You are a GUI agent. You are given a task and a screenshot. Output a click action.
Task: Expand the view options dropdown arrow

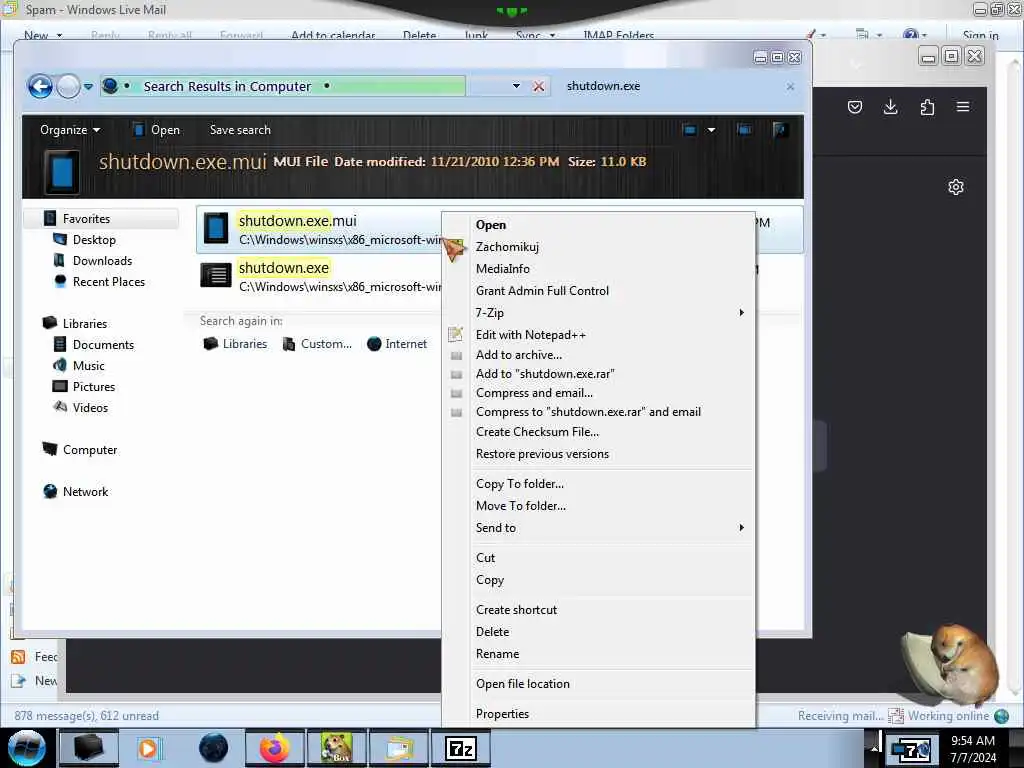pyautogui.click(x=711, y=130)
